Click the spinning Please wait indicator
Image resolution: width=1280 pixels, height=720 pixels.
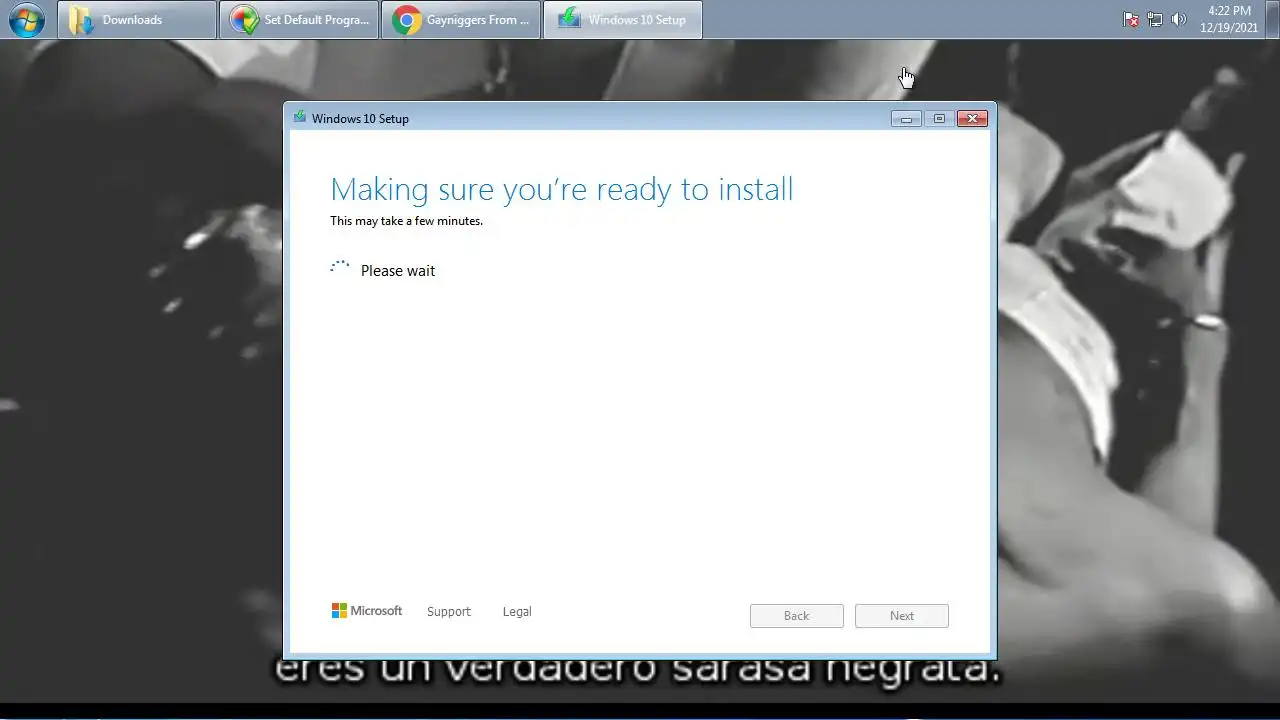click(340, 268)
